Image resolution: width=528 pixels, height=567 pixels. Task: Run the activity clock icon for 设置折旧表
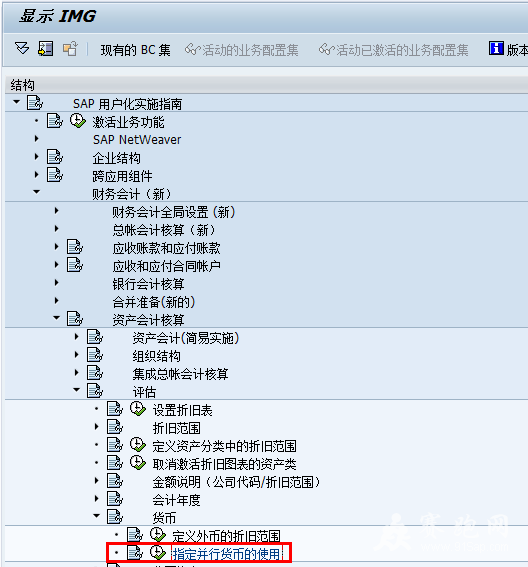pos(138,409)
